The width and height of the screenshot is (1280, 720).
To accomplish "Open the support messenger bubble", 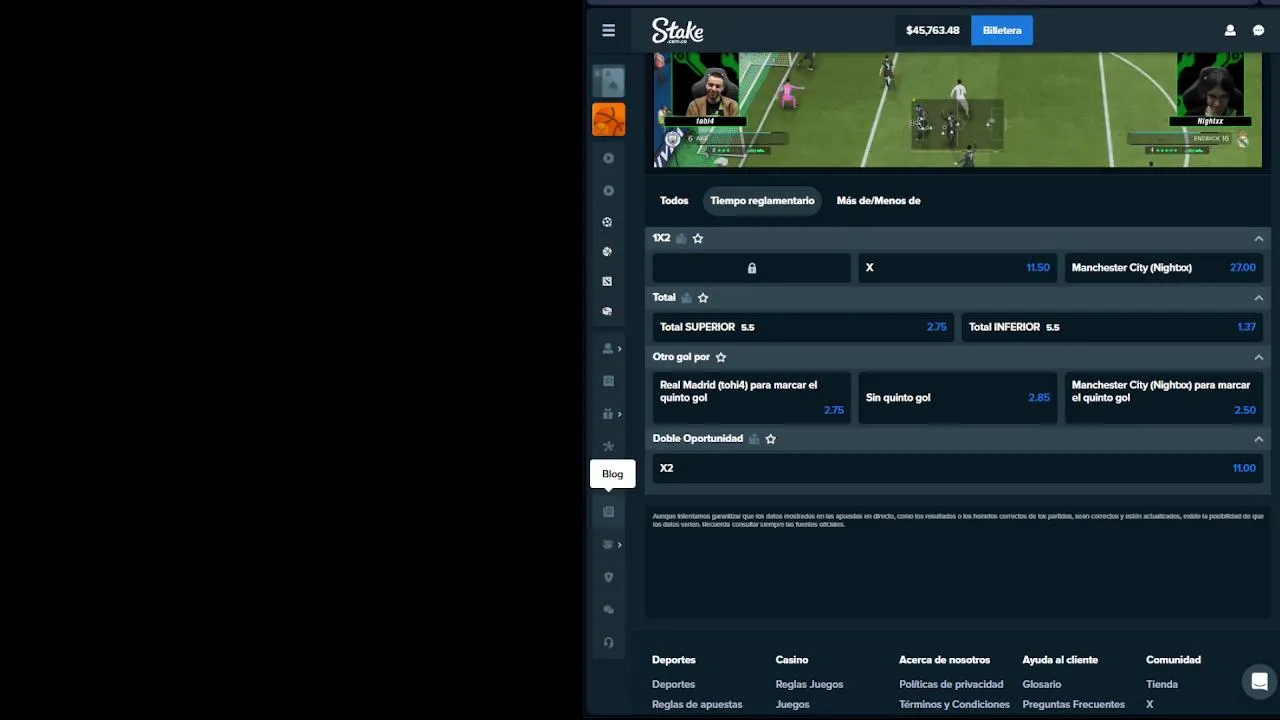I will [x=1259, y=682].
